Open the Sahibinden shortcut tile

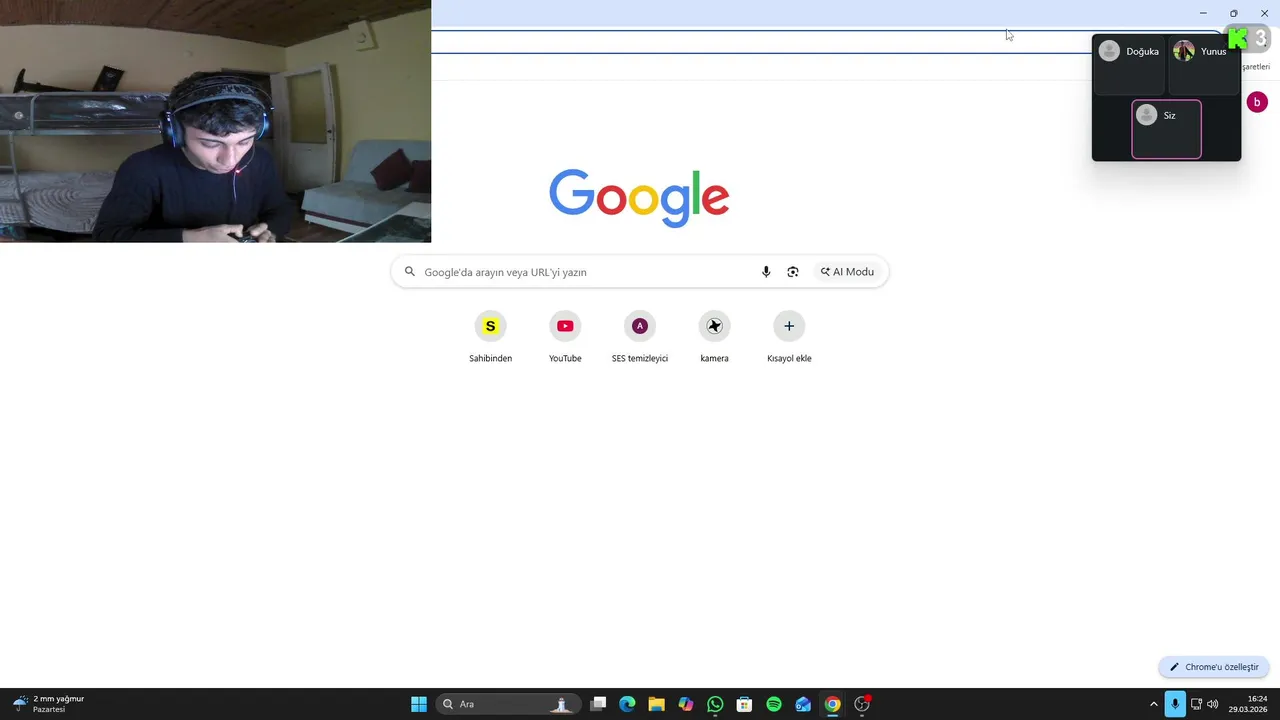click(x=490, y=337)
